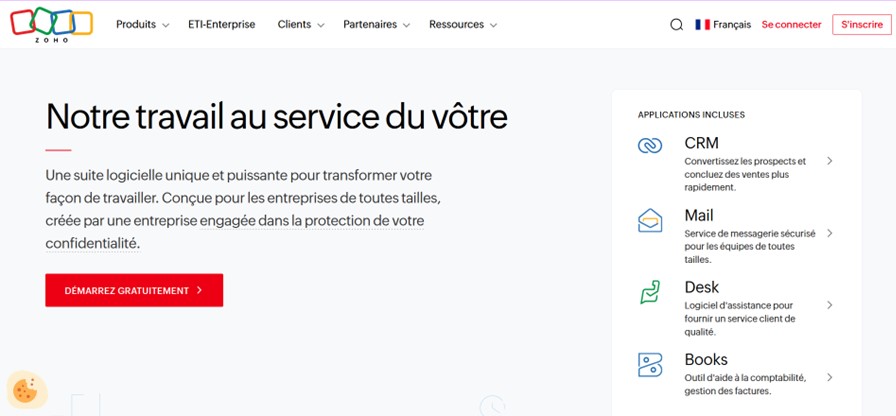Expand the Produits dropdown menu
896x416 pixels.
tap(142, 25)
